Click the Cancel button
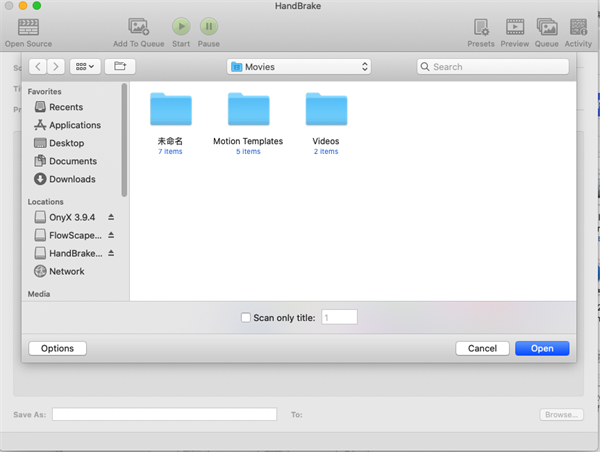600x452 pixels. 482,348
